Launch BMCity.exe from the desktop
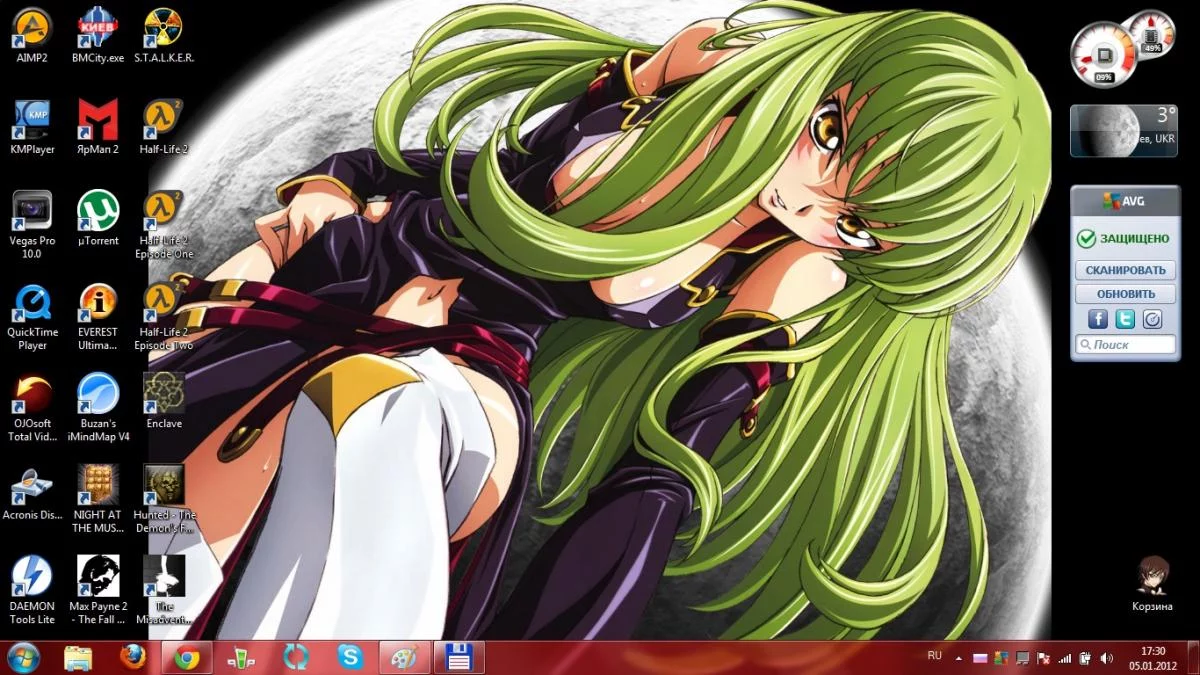The image size is (1200, 675). (98, 33)
